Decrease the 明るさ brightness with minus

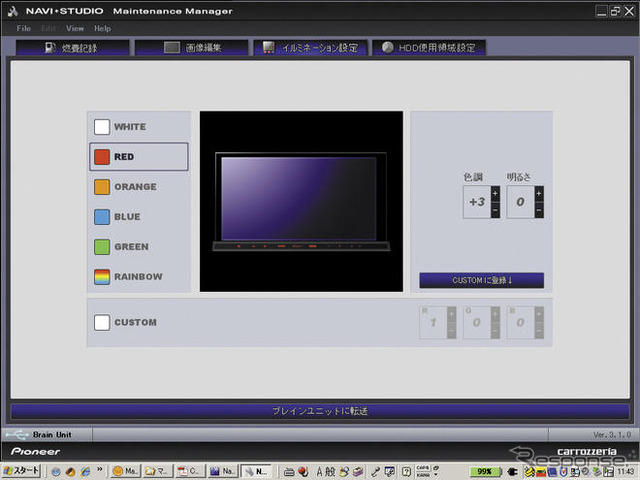pos(539,210)
